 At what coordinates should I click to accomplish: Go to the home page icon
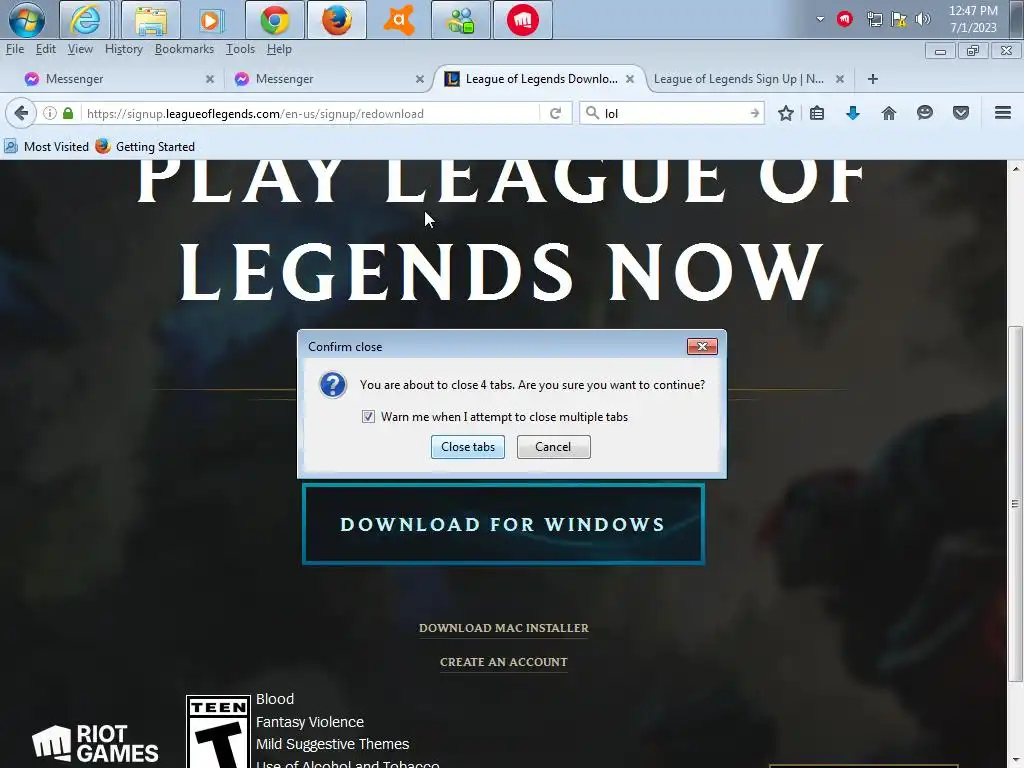888,113
